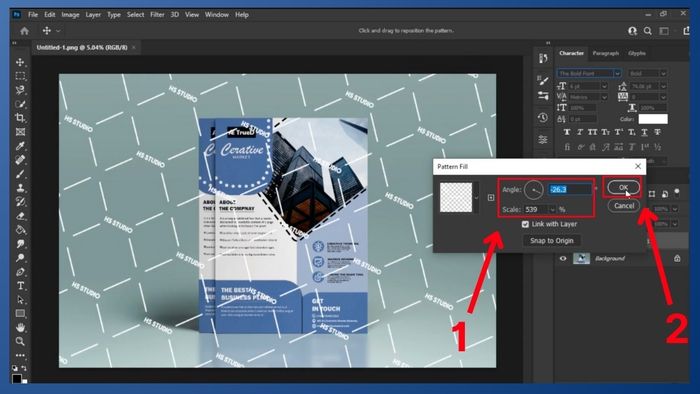Click Cancel in Pattern Fill dialog
This screenshot has width=700, height=394.
coord(624,206)
